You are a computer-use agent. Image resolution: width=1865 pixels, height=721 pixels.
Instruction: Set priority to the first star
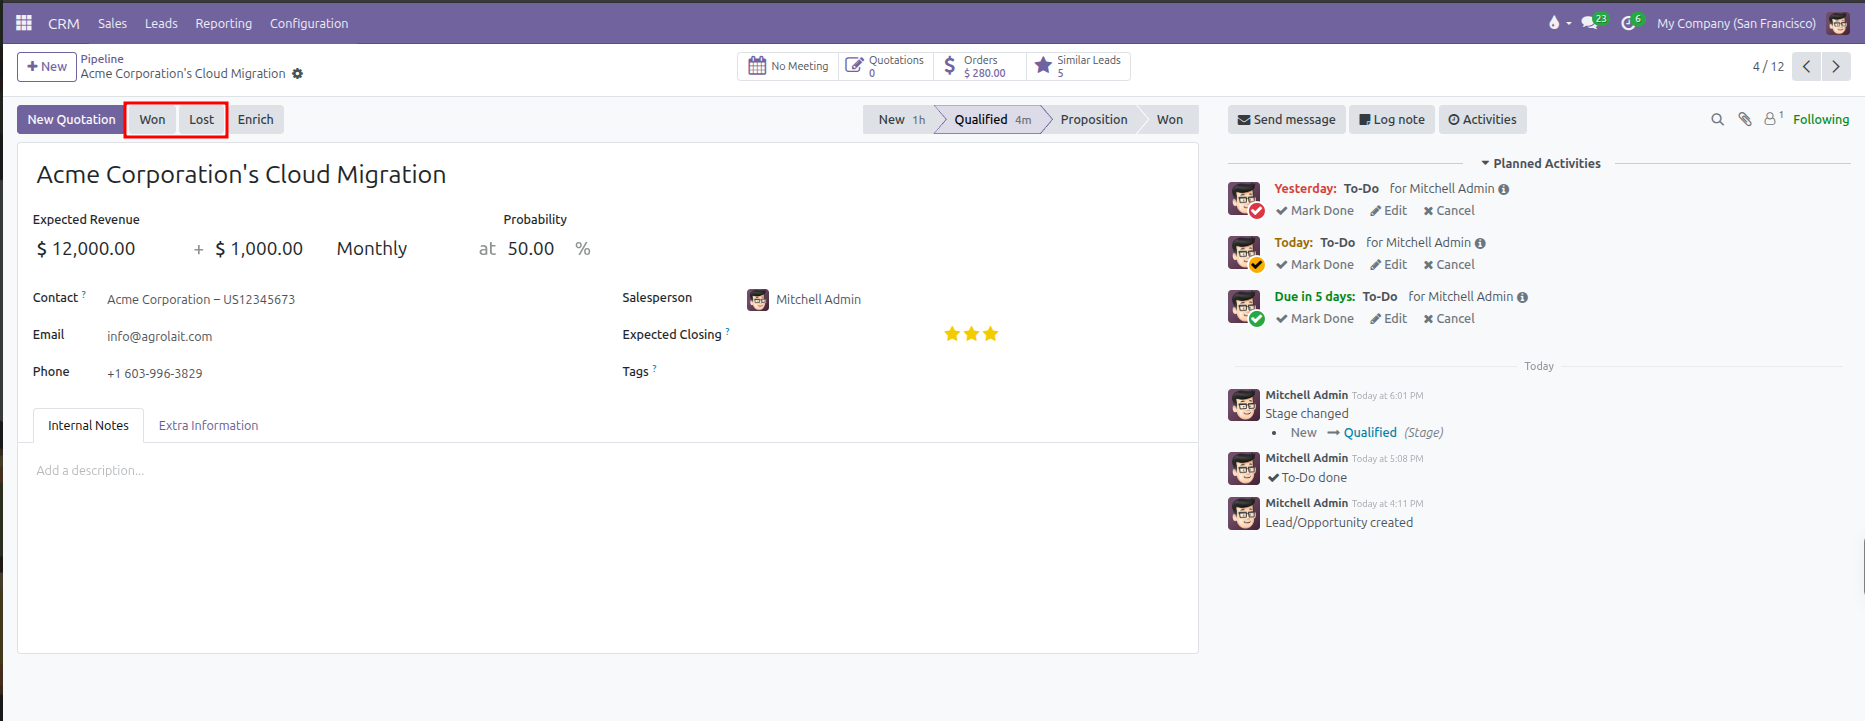click(952, 334)
